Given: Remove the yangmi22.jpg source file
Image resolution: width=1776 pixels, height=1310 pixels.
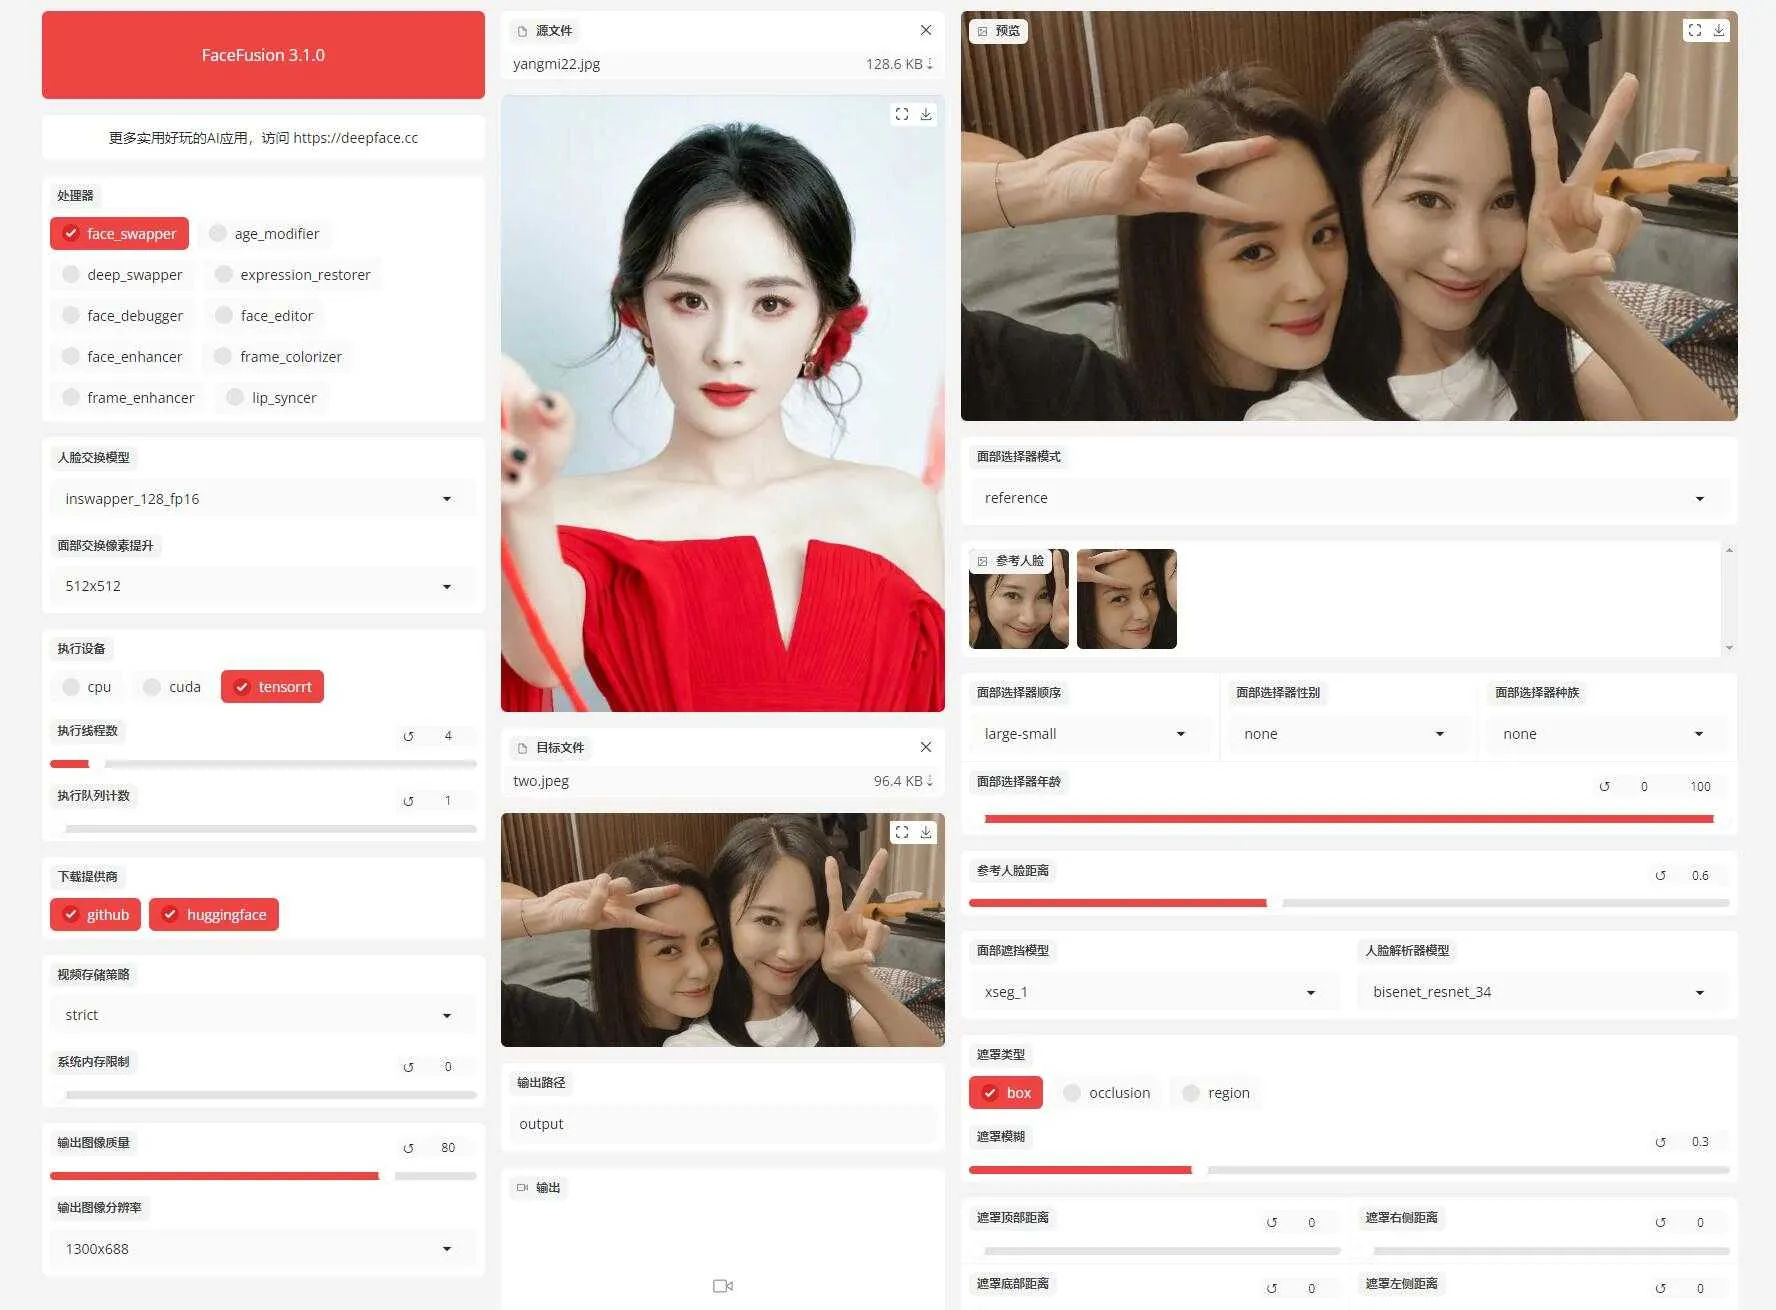Looking at the screenshot, I should coord(925,30).
